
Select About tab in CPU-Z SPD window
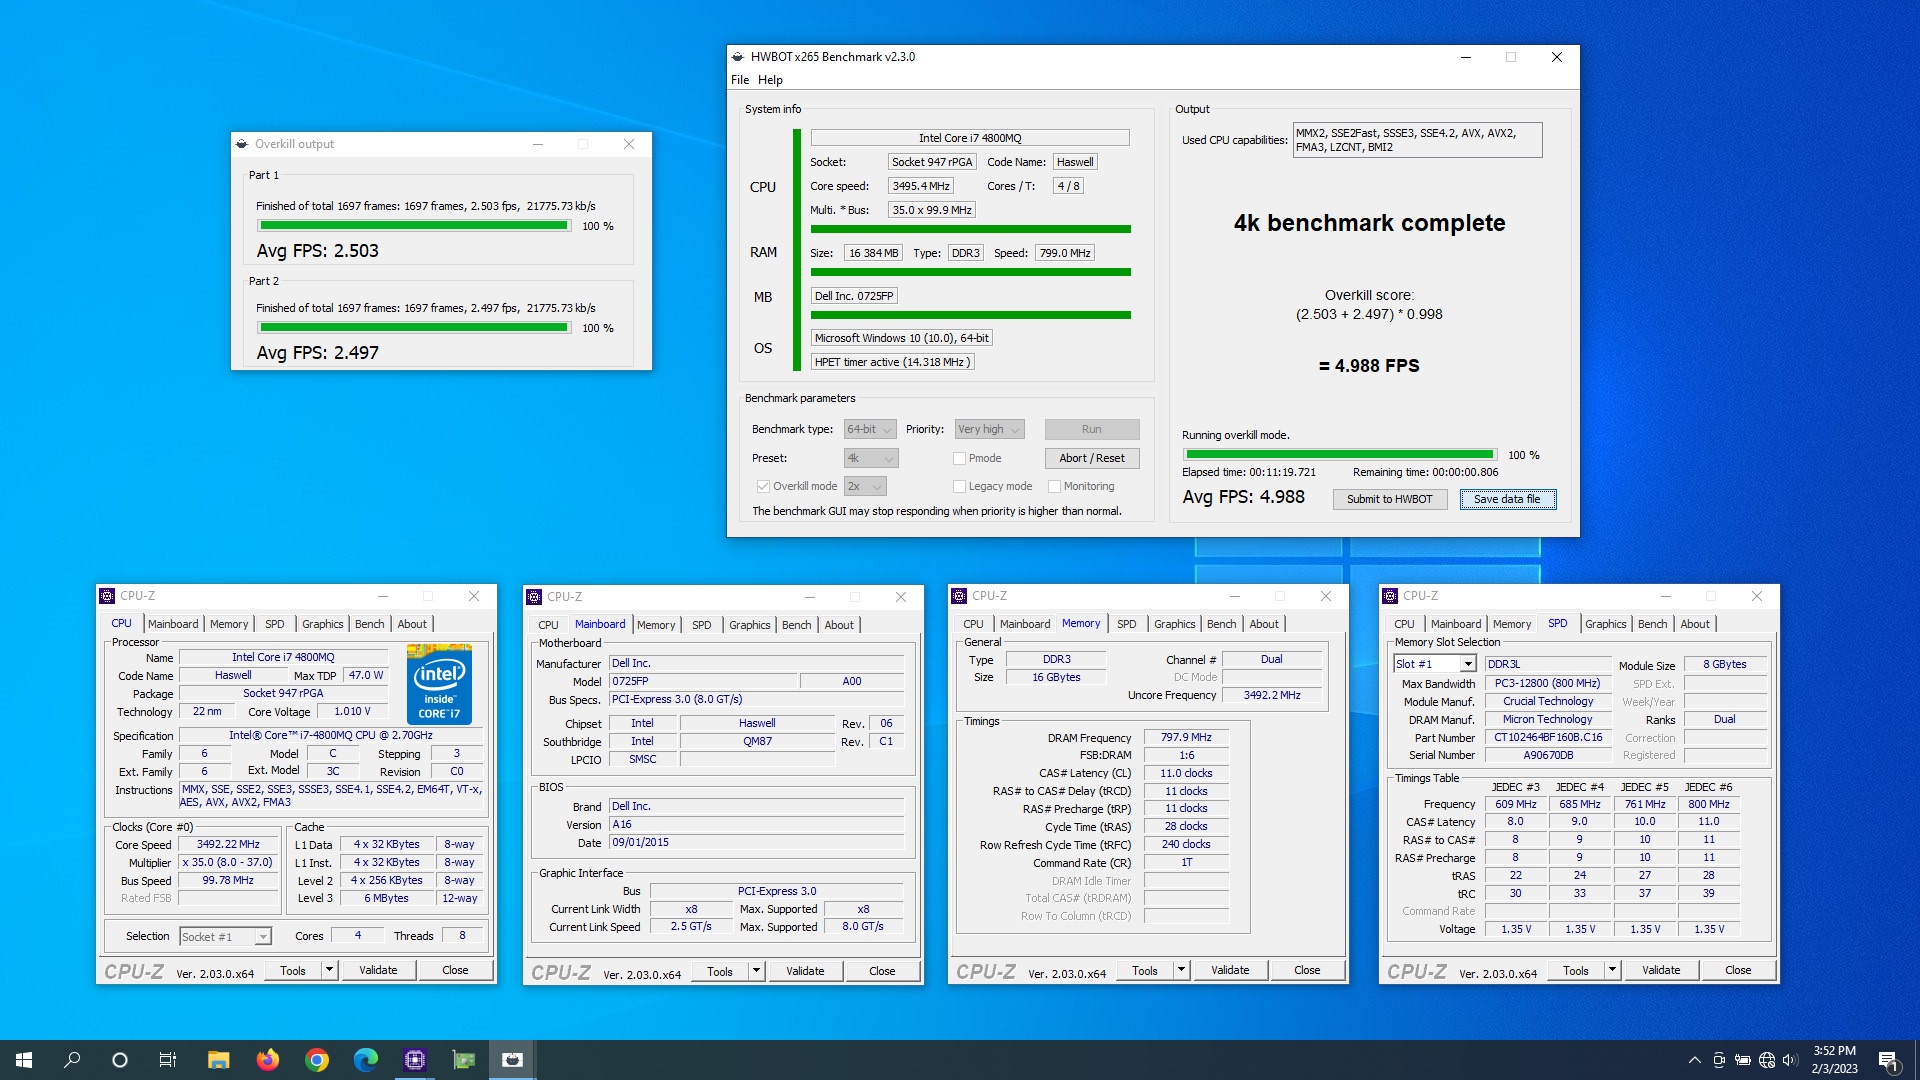(x=1695, y=624)
